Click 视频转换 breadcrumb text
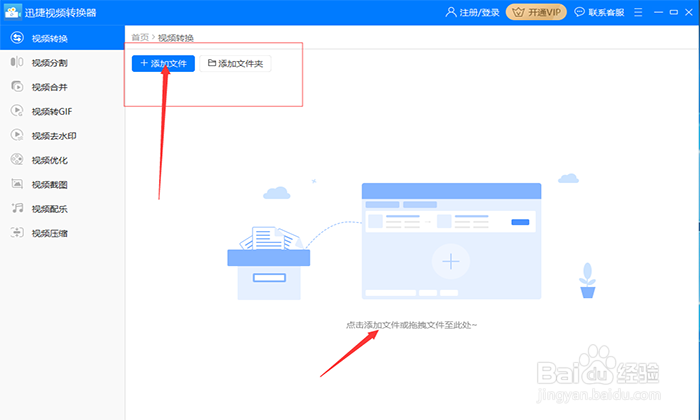The image size is (700, 420). click(176, 38)
